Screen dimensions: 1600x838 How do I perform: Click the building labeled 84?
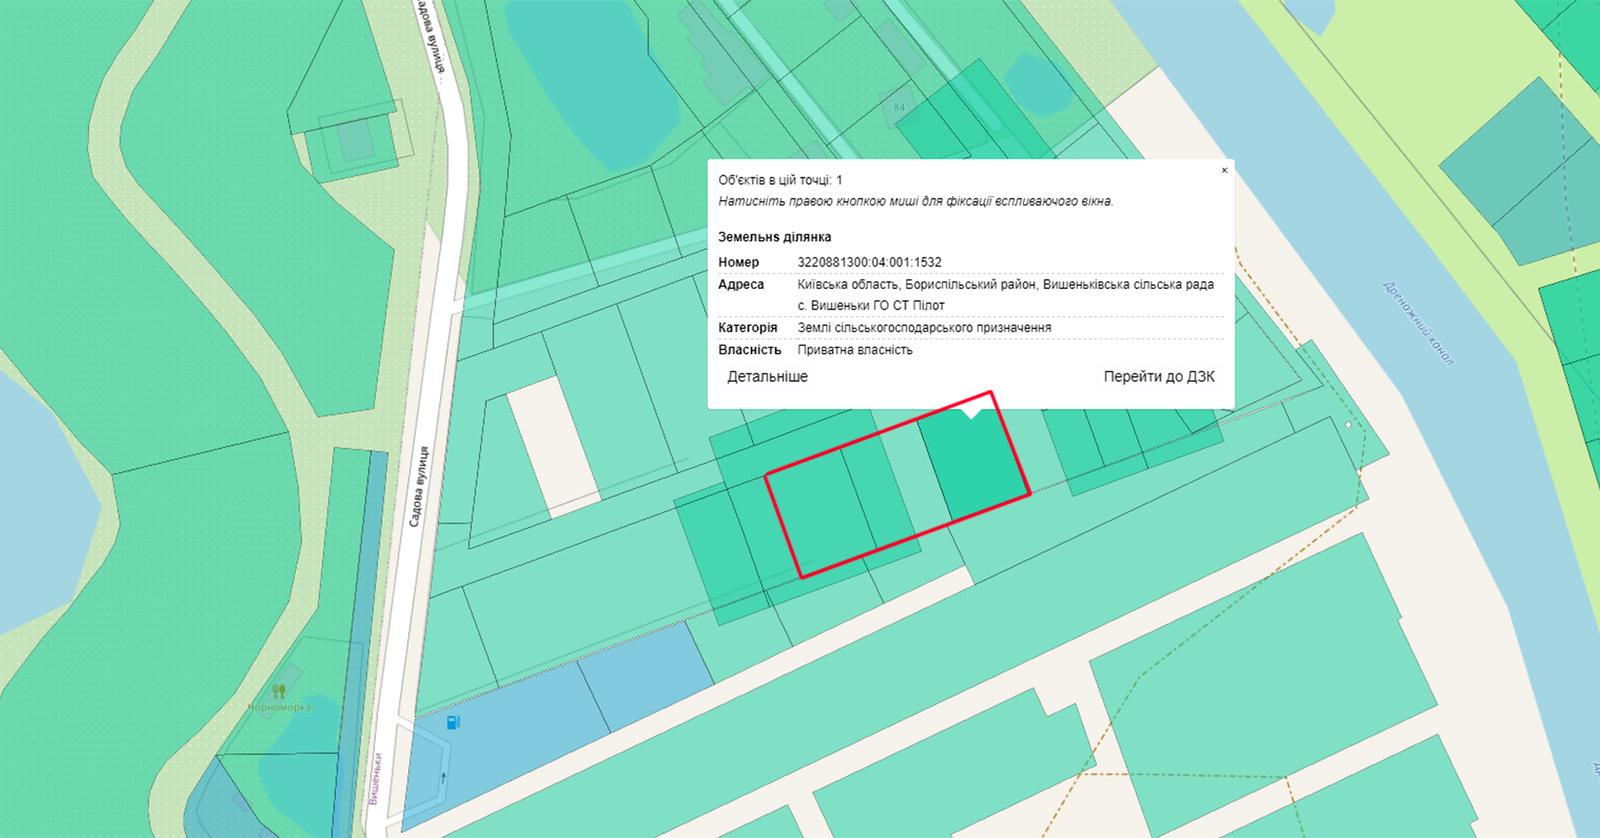point(898,108)
